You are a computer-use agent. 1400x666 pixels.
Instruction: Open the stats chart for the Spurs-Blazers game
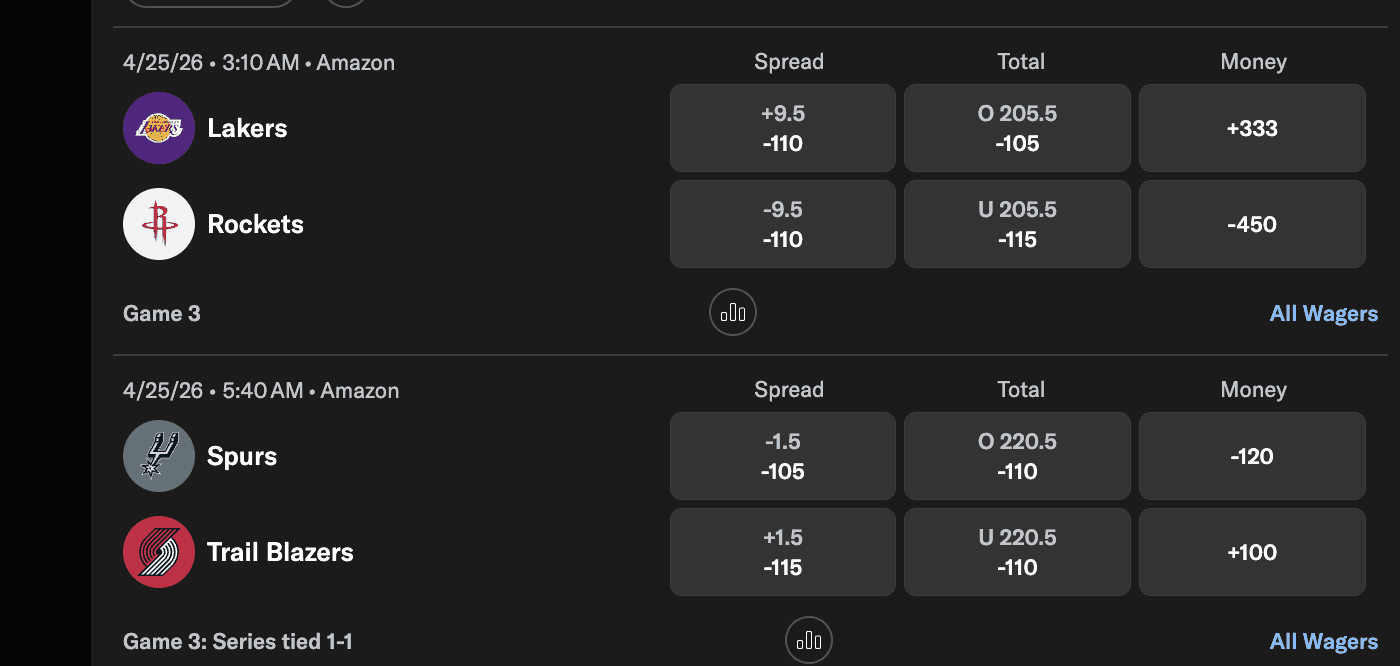coord(809,640)
